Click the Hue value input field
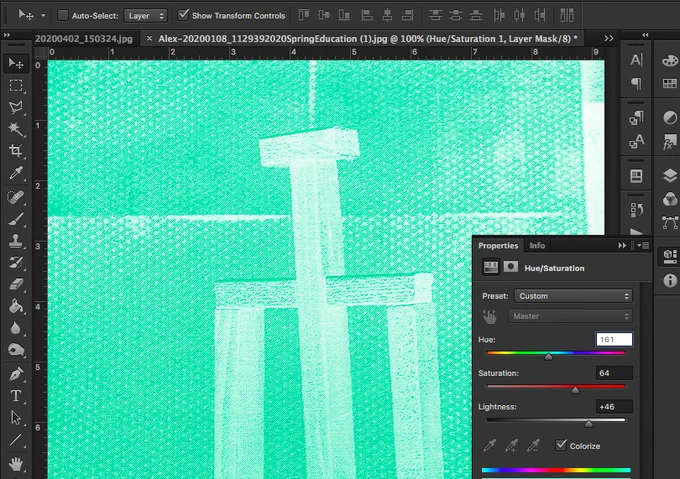680x479 pixels. [614, 339]
